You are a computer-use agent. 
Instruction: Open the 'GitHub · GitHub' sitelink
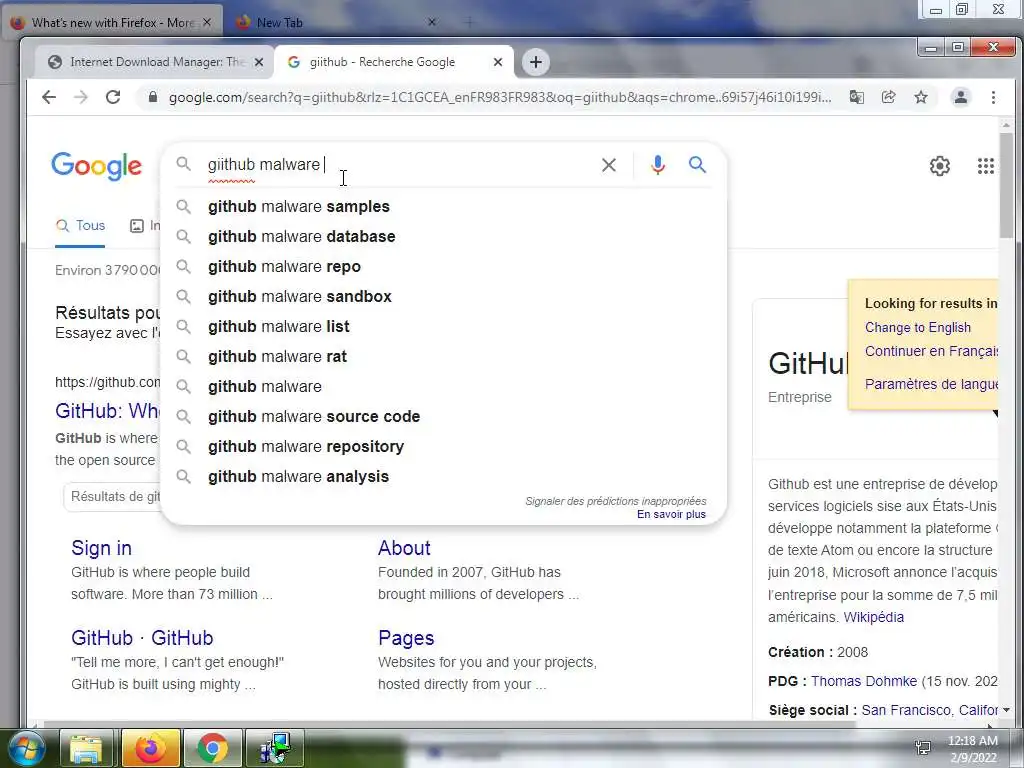point(142,638)
